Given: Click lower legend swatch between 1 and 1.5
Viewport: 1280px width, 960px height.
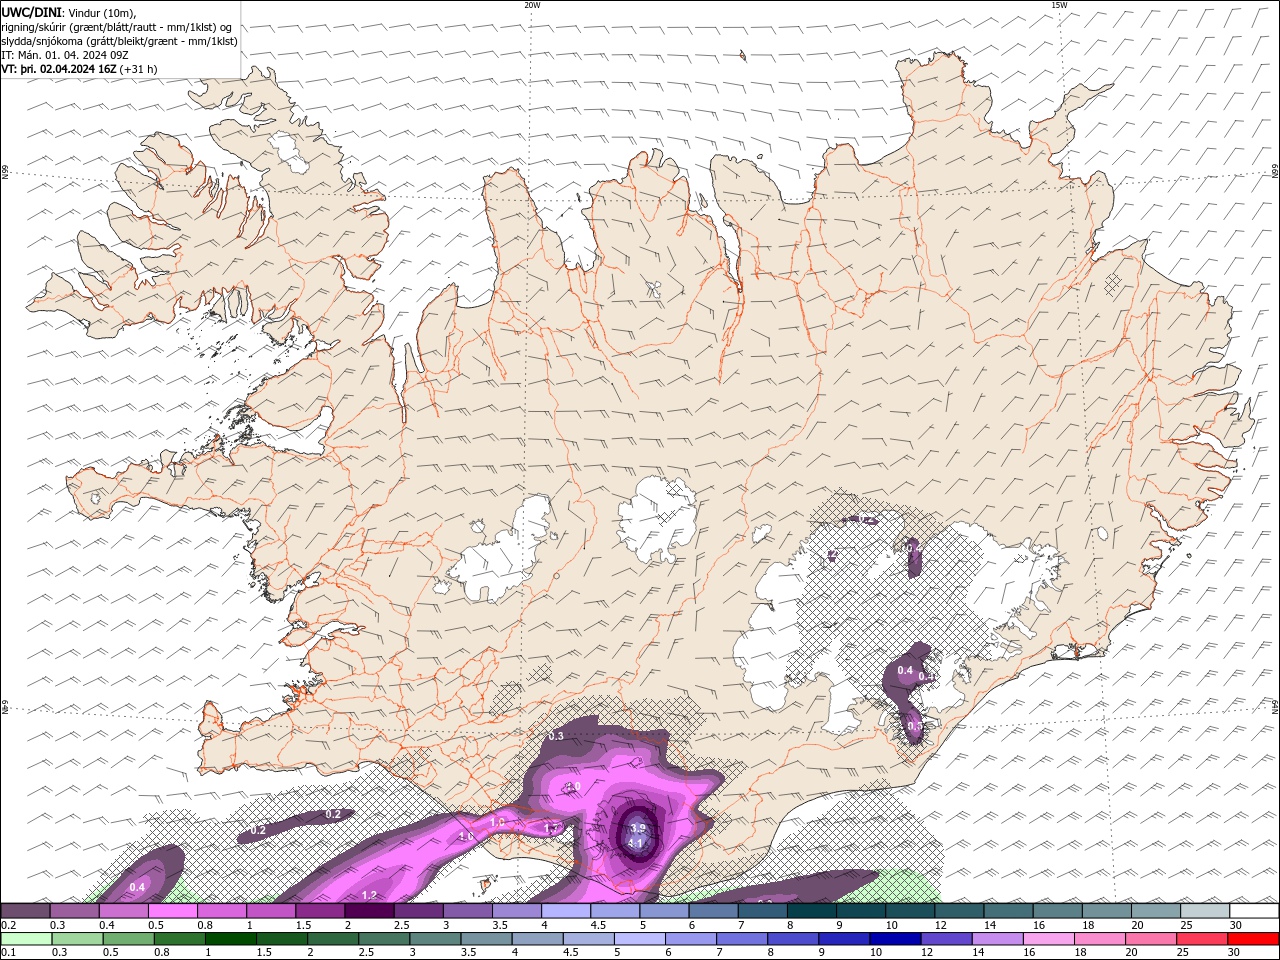Looking at the screenshot, I should 230,939.
